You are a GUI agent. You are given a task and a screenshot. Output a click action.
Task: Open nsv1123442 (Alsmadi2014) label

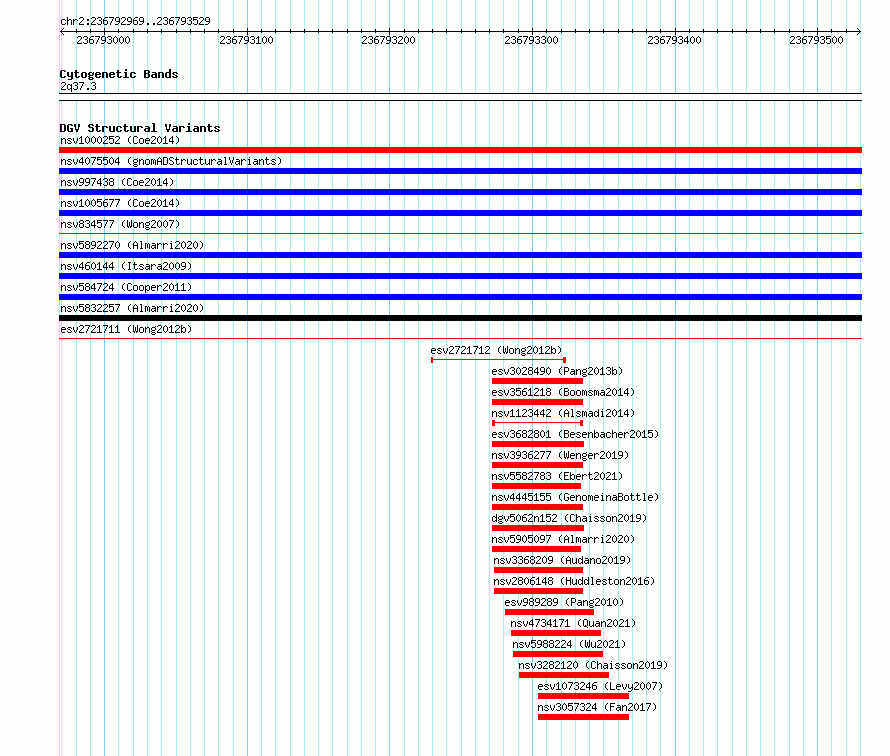tap(563, 413)
